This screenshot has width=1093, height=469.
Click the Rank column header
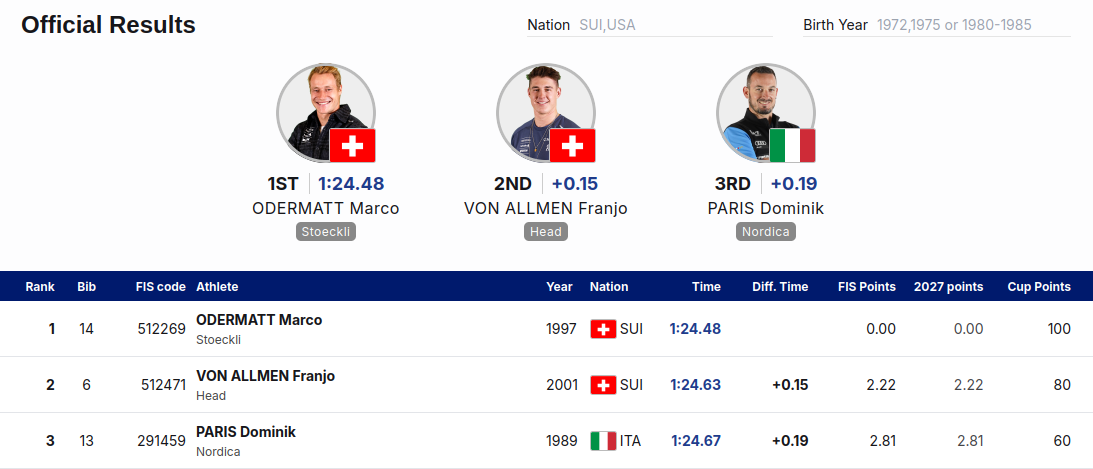(39, 286)
